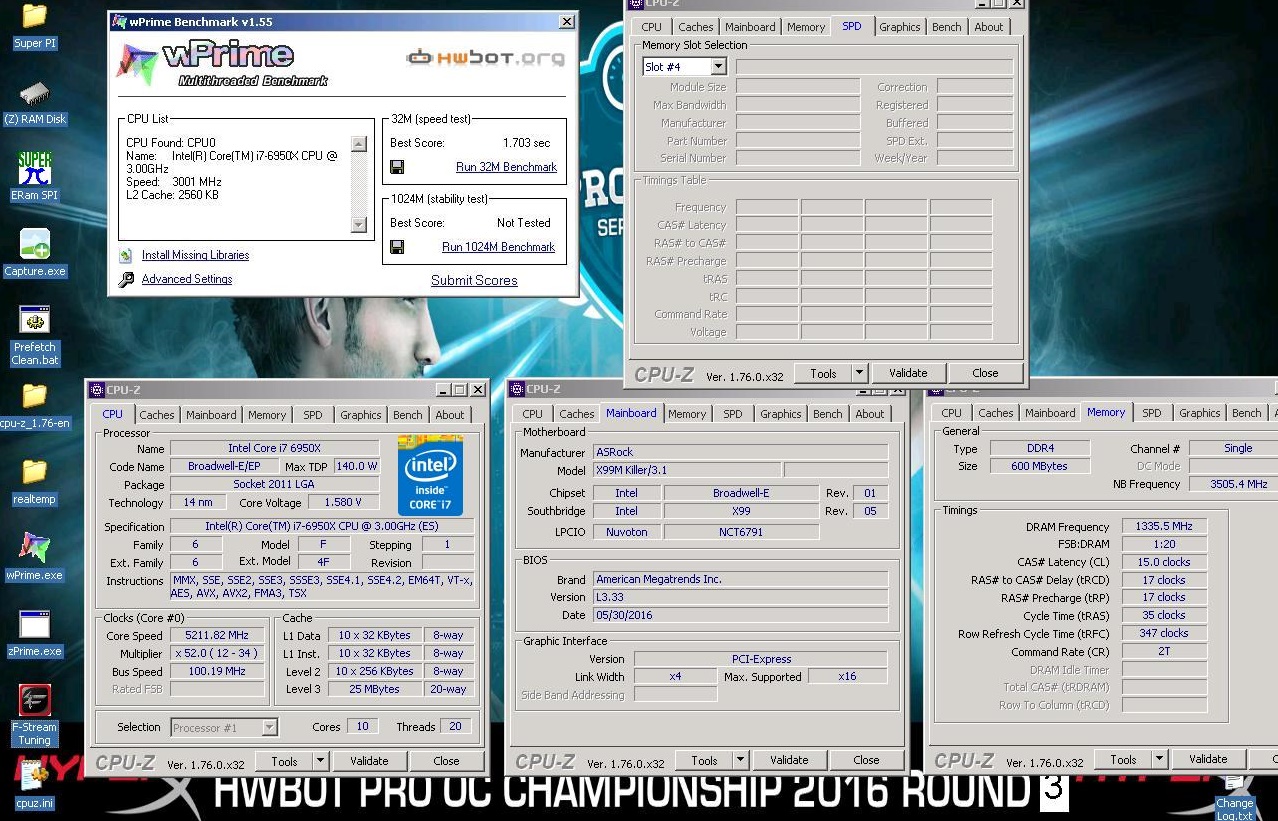
Task: Open Processor #1 selection dropdown
Action: pyautogui.click(x=269, y=728)
